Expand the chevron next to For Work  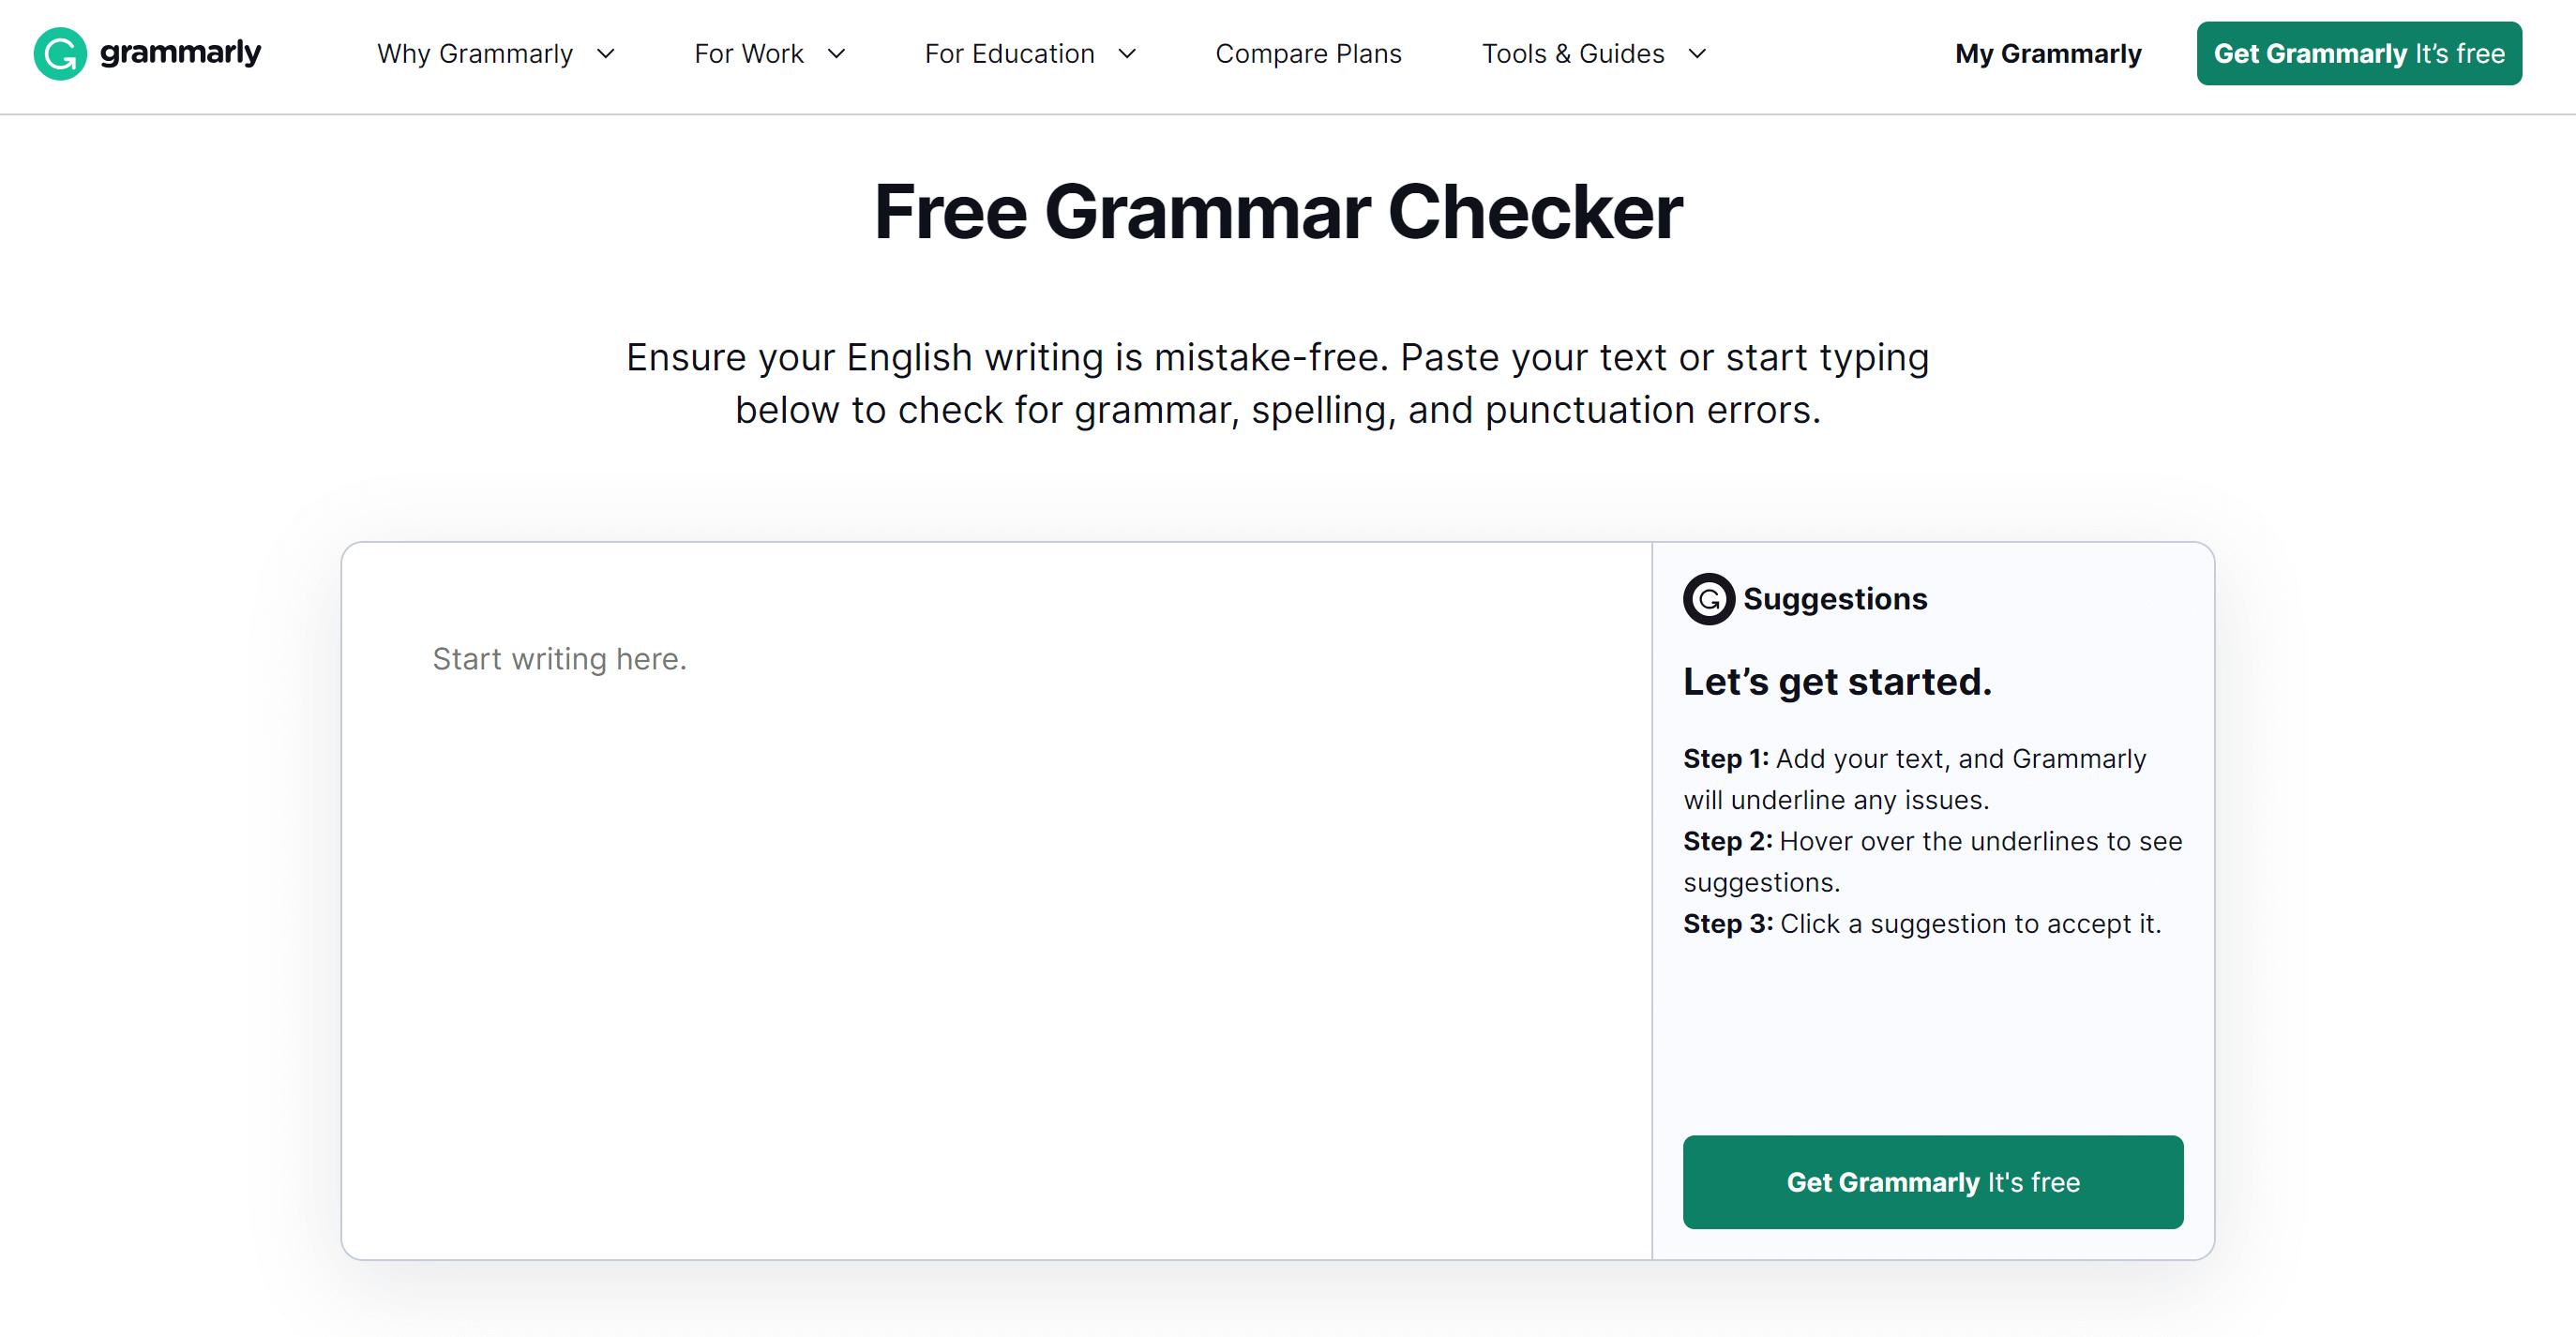click(x=837, y=54)
